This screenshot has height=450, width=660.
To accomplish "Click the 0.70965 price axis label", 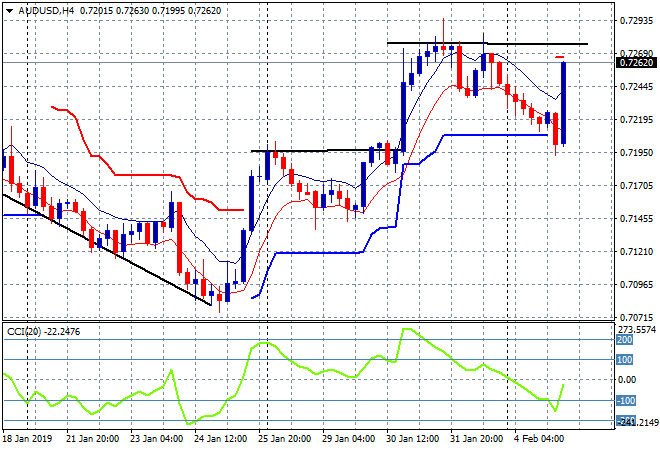I will pyautogui.click(x=636, y=285).
